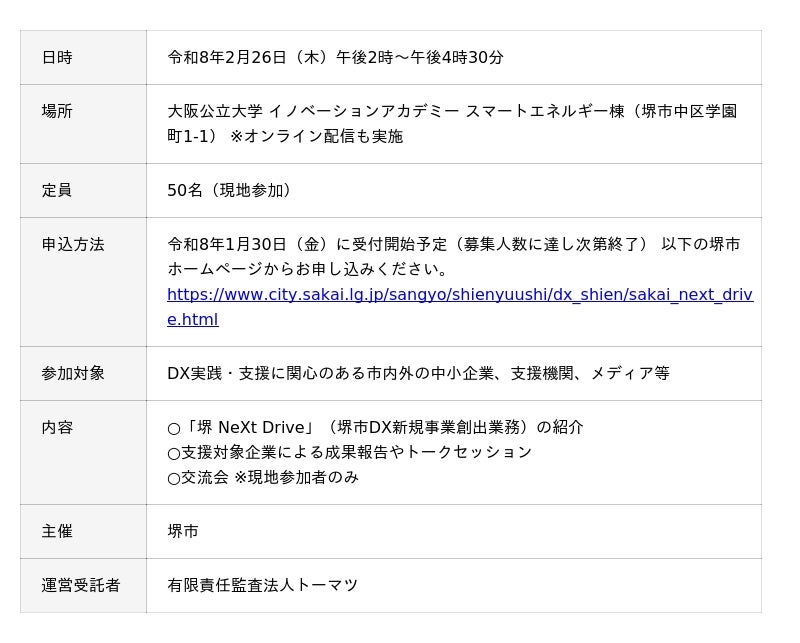This screenshot has width=800, height=643.
Task: Open the sakai_next_drive application URL link
Action: [459, 295]
